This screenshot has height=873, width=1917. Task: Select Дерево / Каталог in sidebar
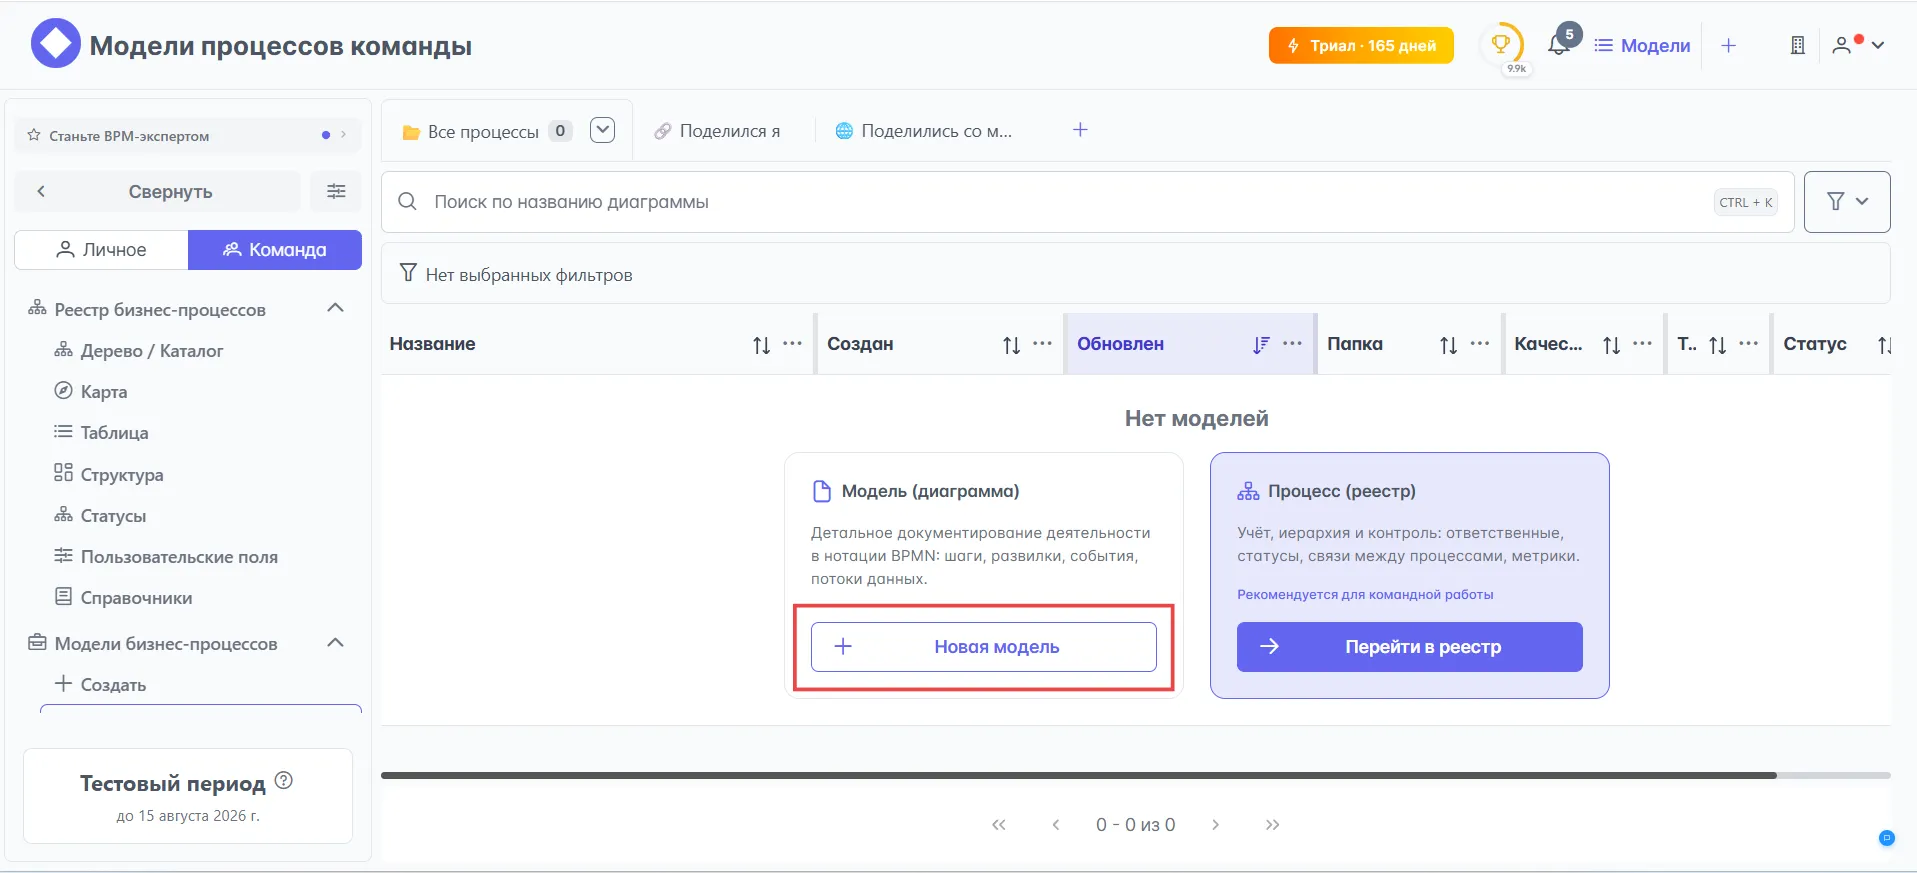[151, 351]
